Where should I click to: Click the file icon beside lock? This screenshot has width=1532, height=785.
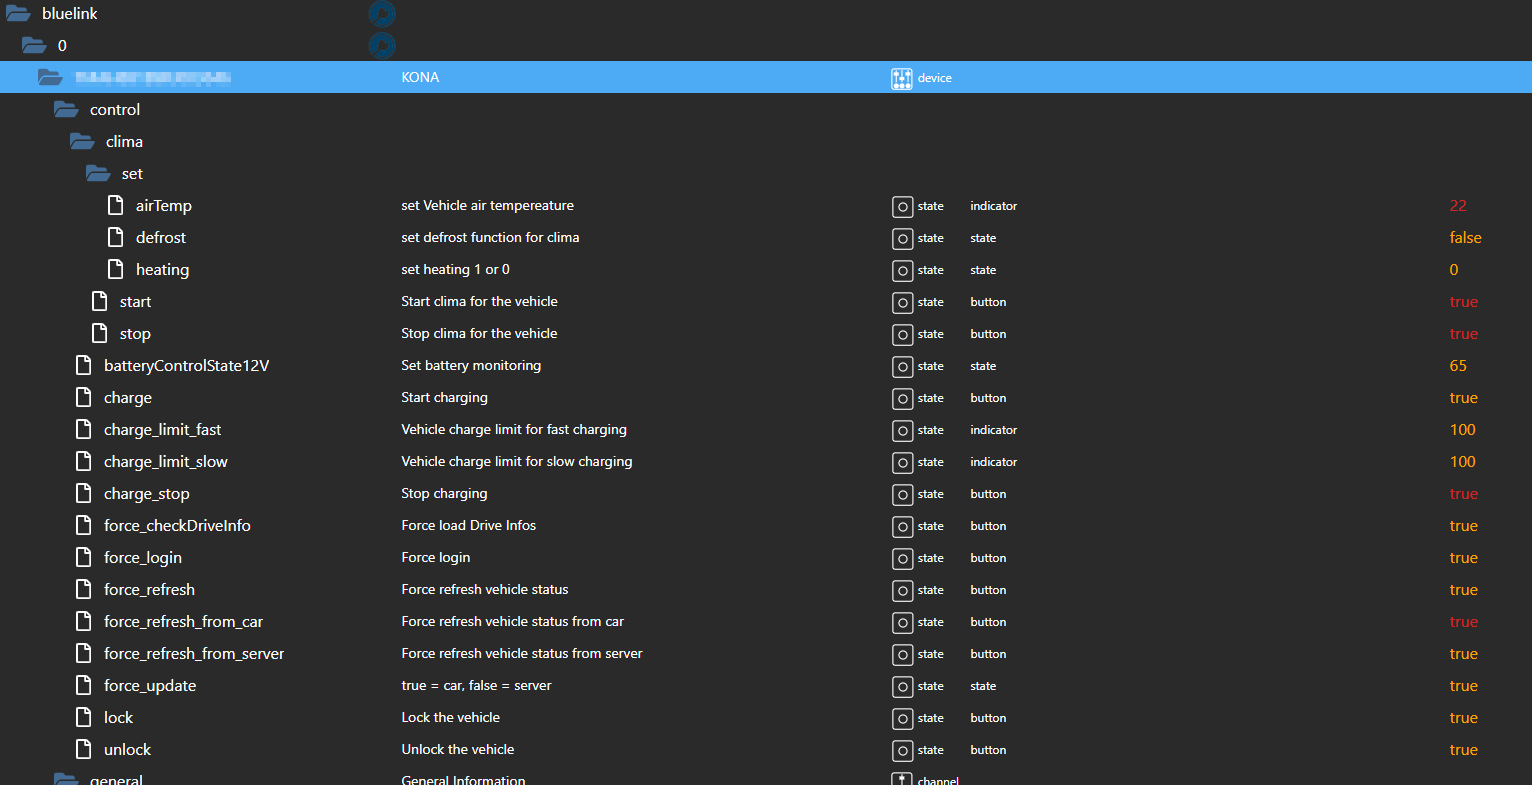point(84,717)
